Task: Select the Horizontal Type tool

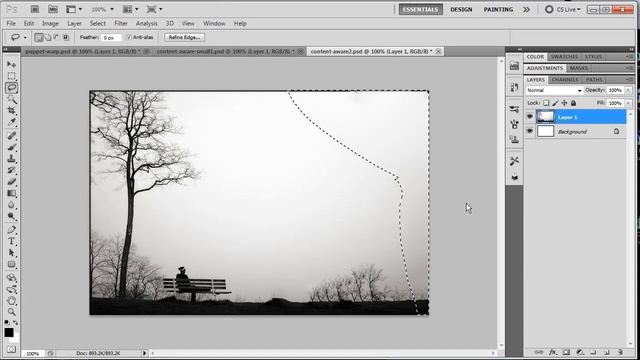Action: pos(11,241)
